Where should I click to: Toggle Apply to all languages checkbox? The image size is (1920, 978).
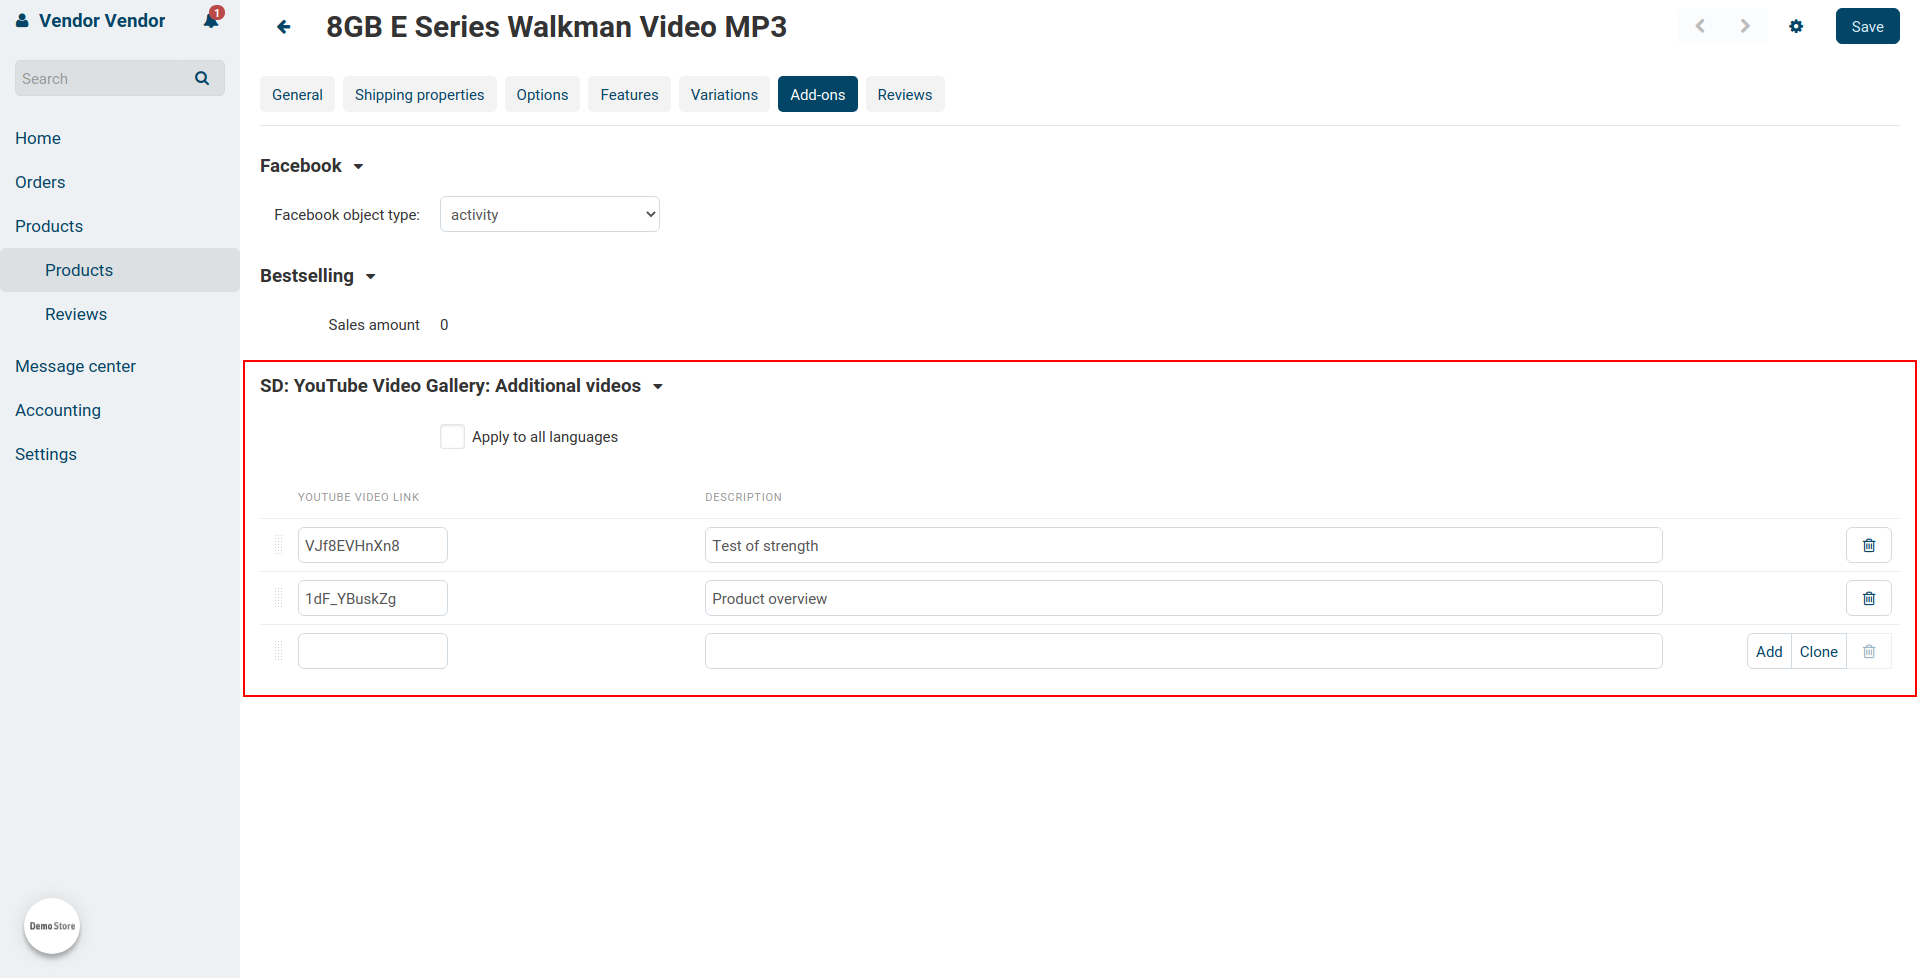tap(452, 436)
